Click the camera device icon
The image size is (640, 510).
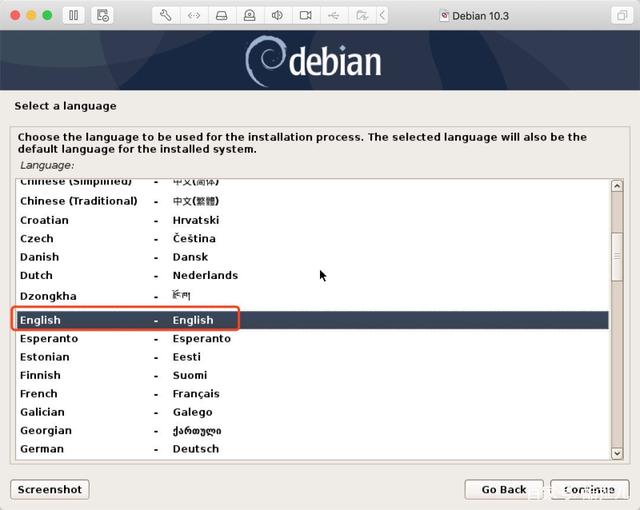pyautogui.click(x=305, y=16)
